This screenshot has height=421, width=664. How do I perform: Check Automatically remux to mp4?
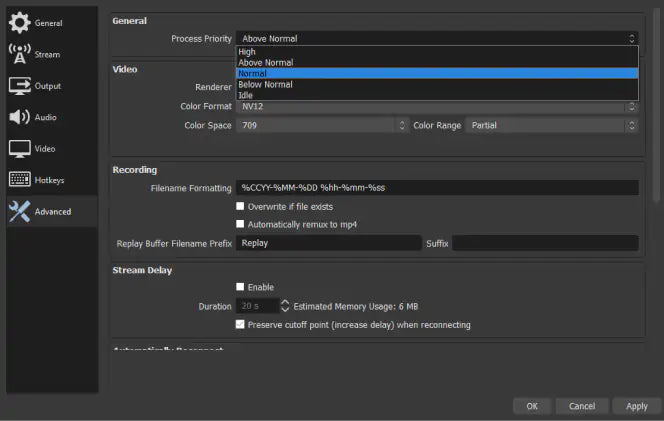pyautogui.click(x=240, y=224)
